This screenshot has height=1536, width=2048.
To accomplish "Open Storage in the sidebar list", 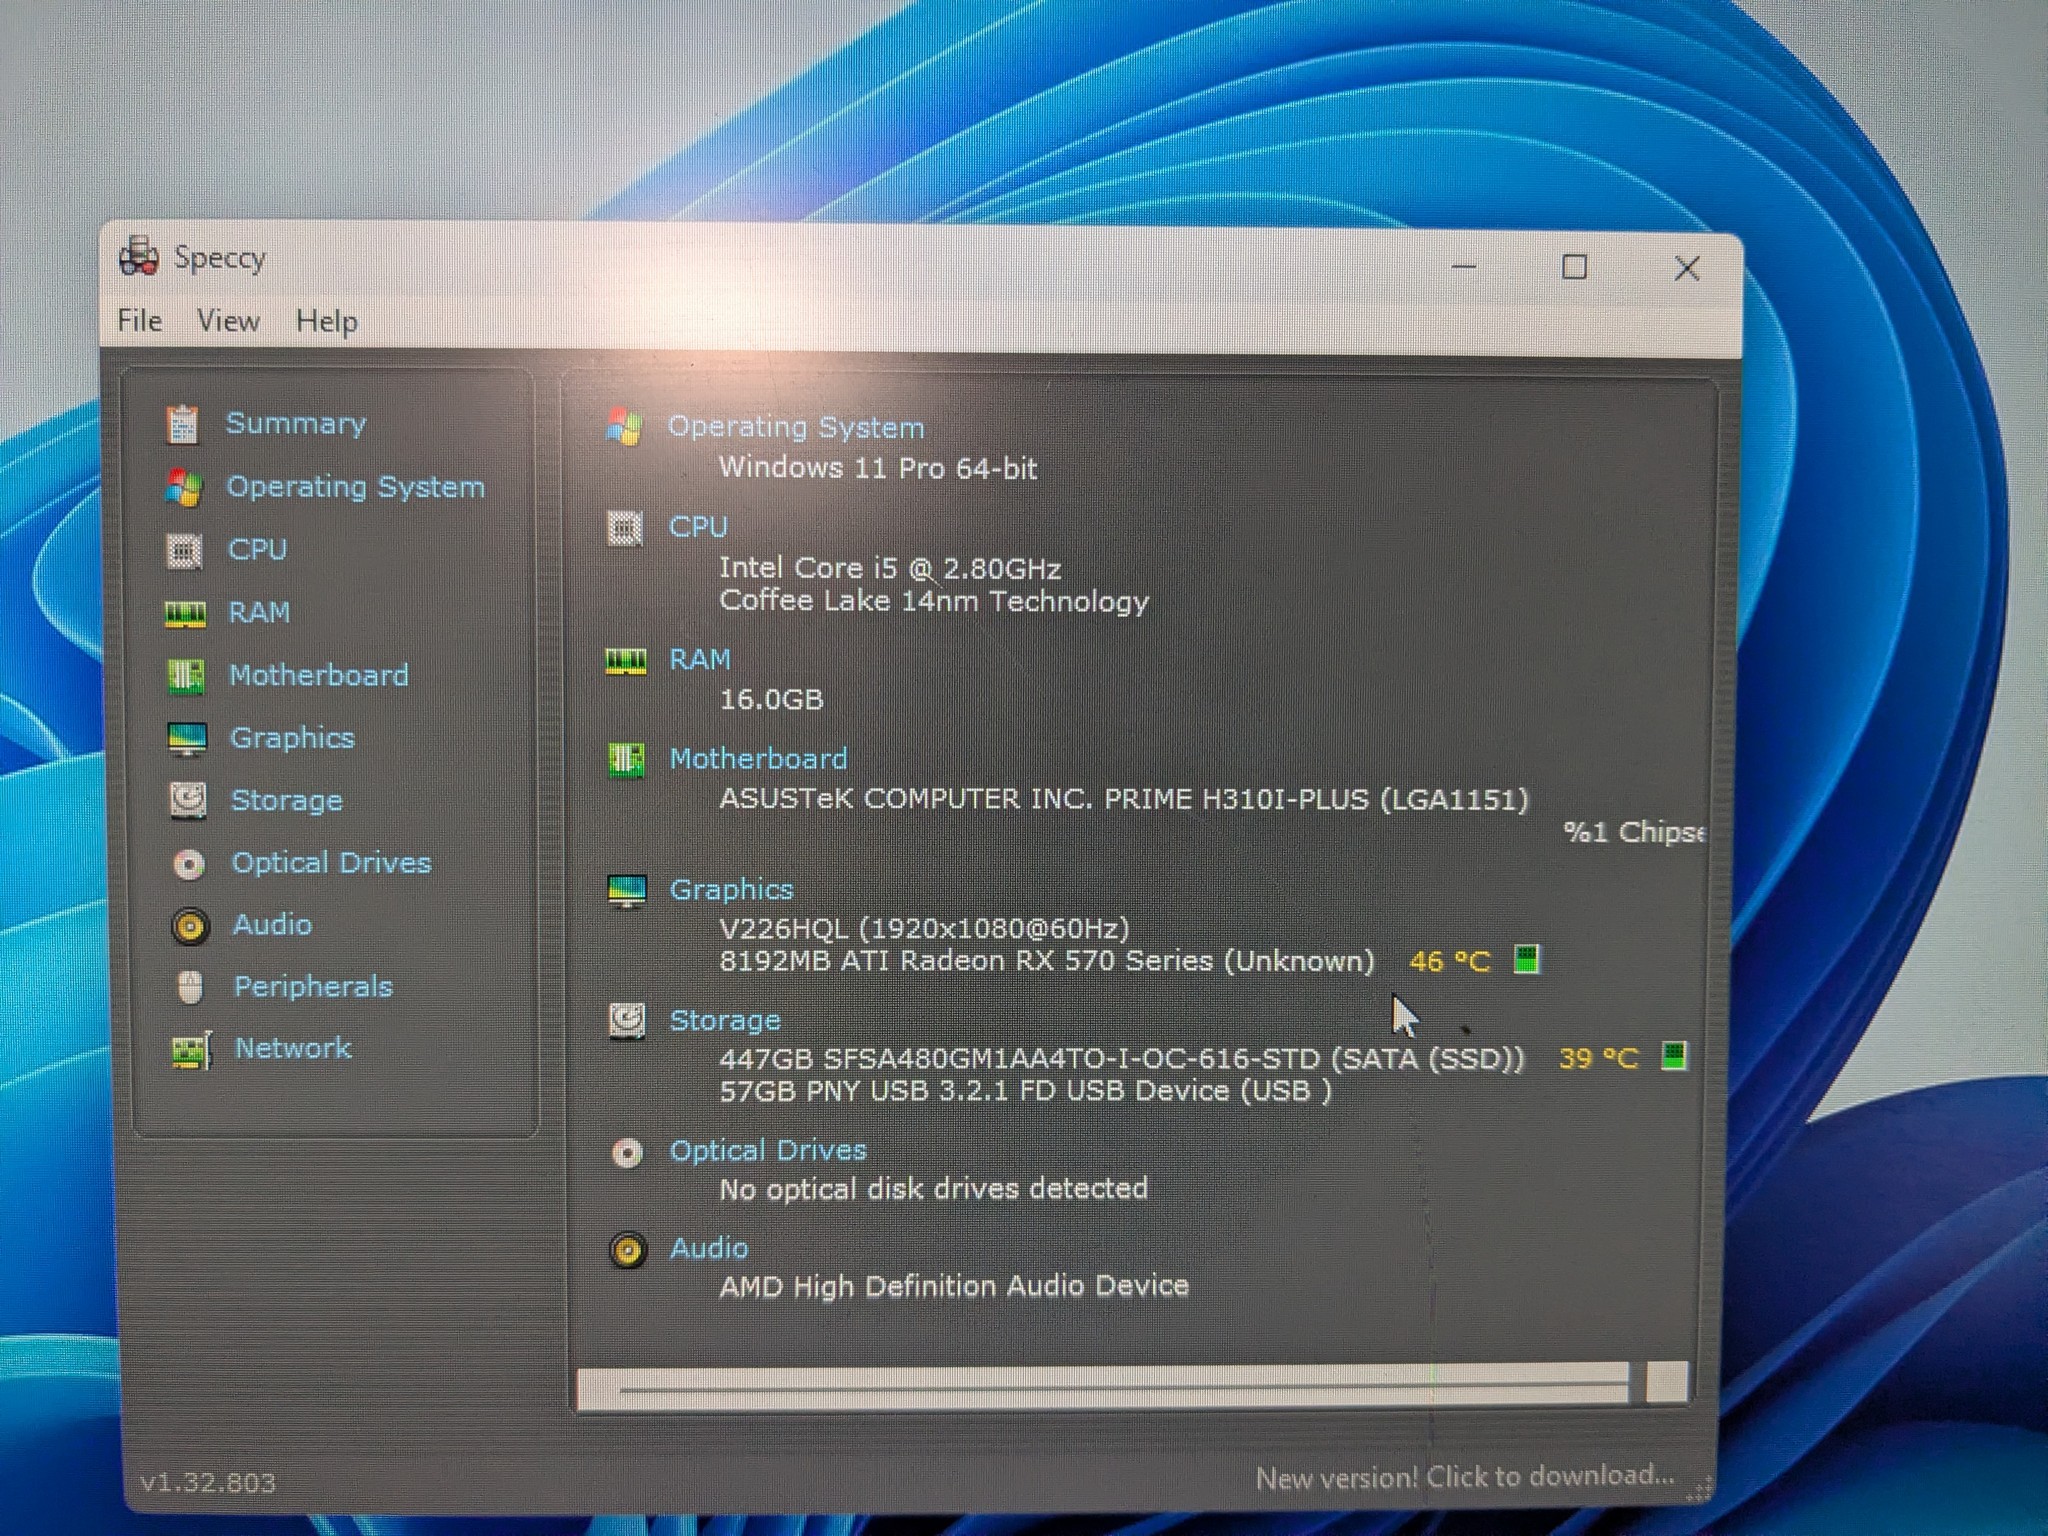I will click(287, 801).
